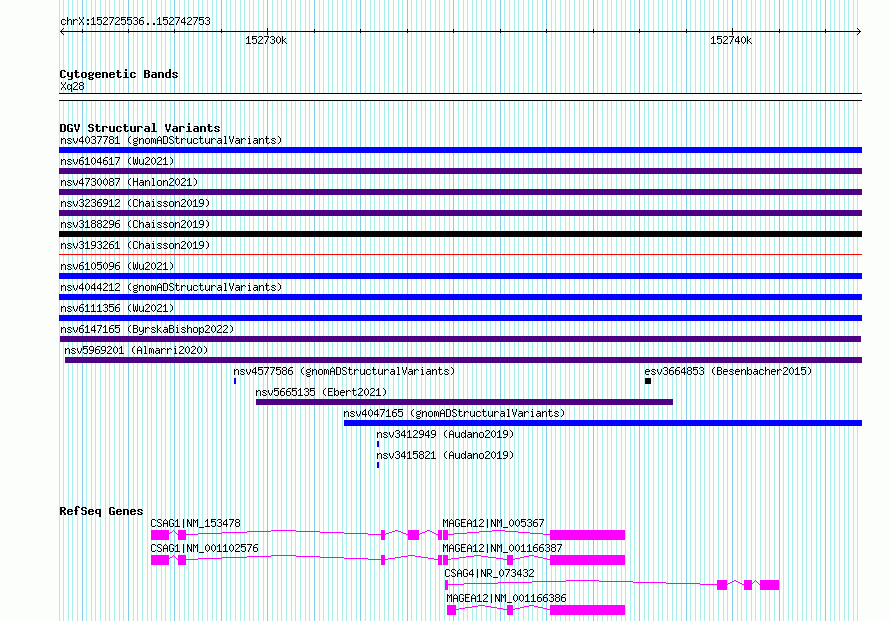Select the CSAG4|NR_073432 gene label

click(x=489, y=573)
